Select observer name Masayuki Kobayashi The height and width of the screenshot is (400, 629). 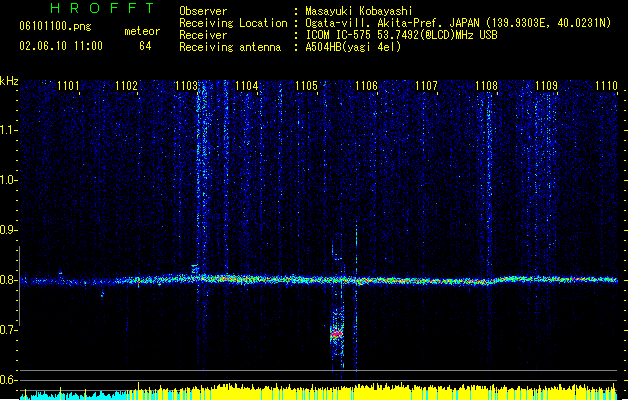click(x=359, y=11)
